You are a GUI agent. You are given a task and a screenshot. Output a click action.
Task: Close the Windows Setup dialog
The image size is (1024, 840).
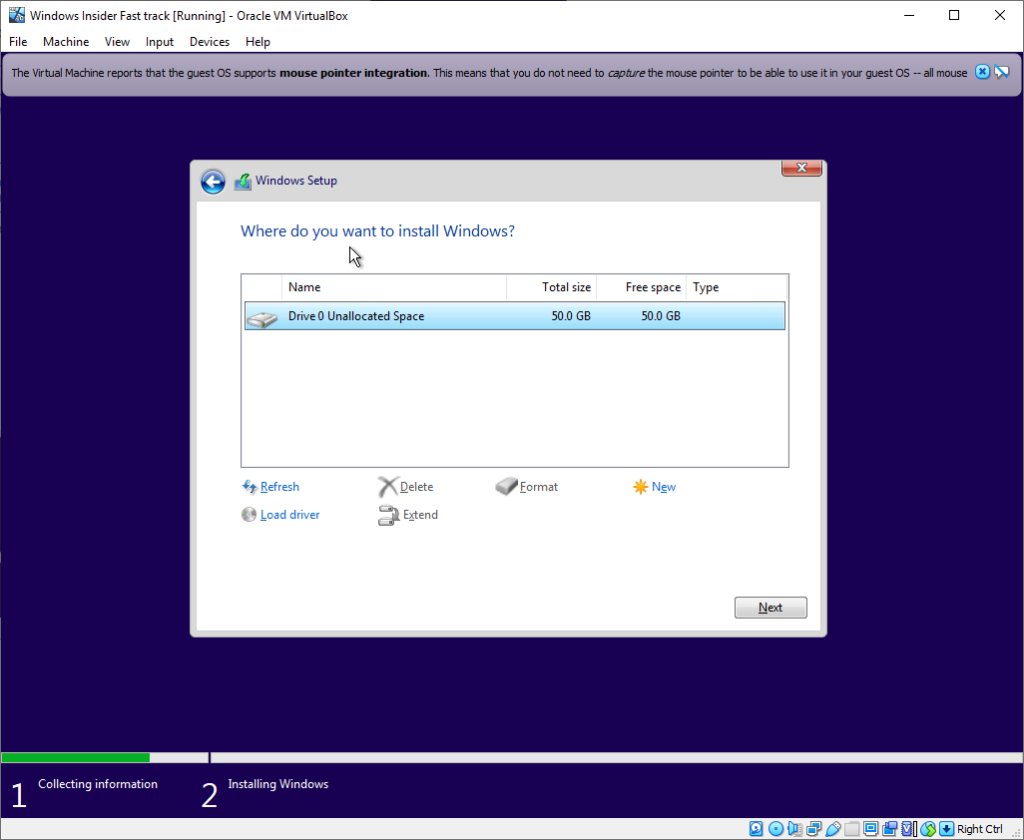click(802, 168)
